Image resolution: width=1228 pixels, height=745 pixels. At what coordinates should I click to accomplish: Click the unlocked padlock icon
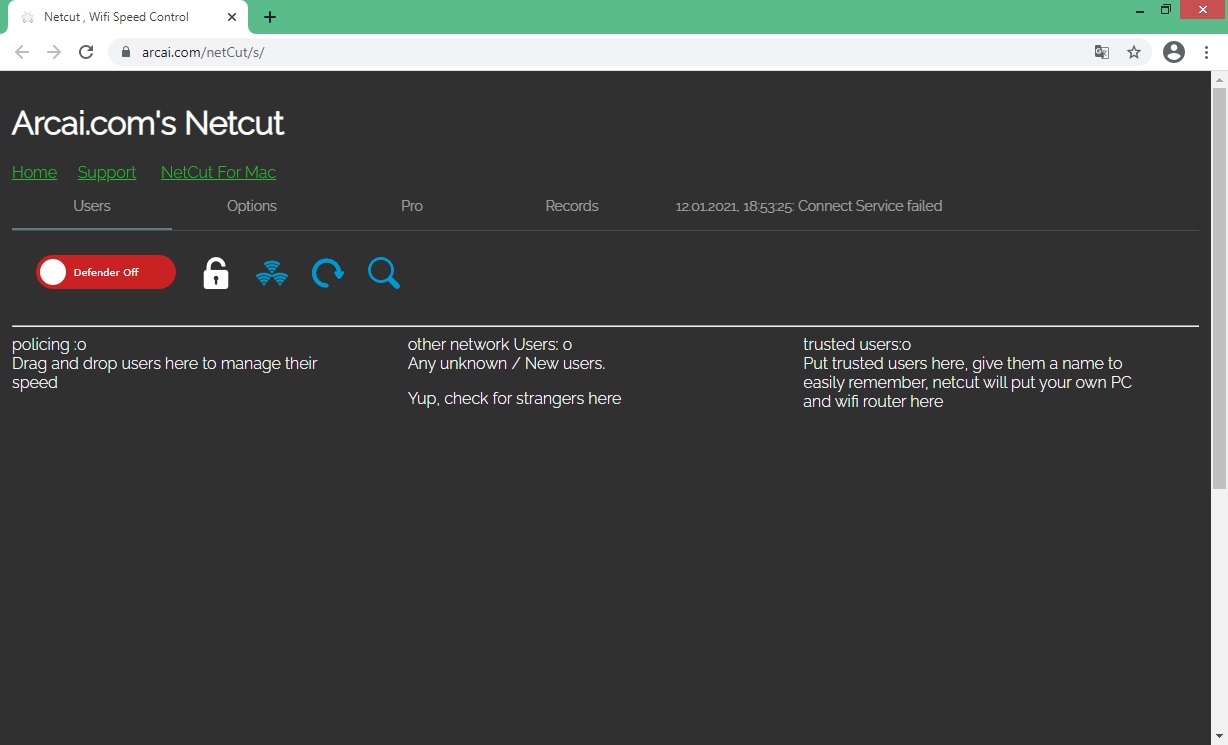pos(216,273)
